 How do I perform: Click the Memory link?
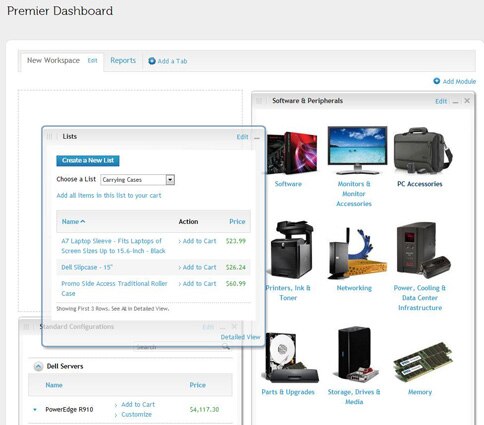(x=420, y=392)
